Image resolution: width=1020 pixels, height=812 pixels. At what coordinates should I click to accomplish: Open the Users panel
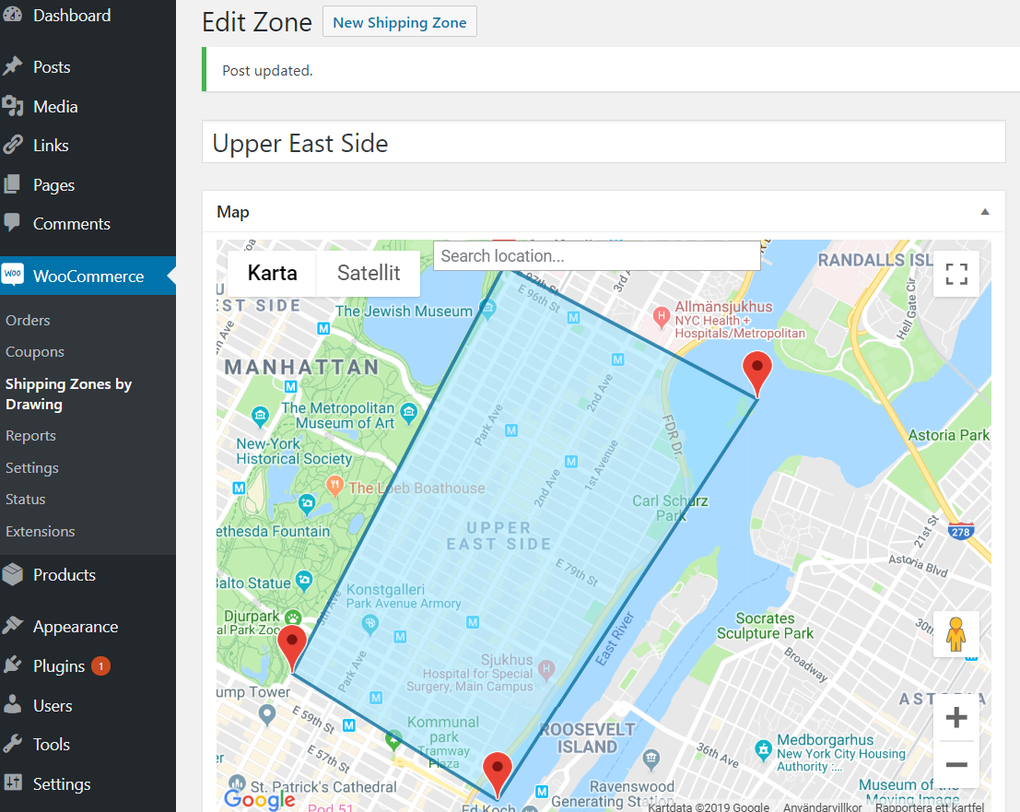[x=55, y=705]
